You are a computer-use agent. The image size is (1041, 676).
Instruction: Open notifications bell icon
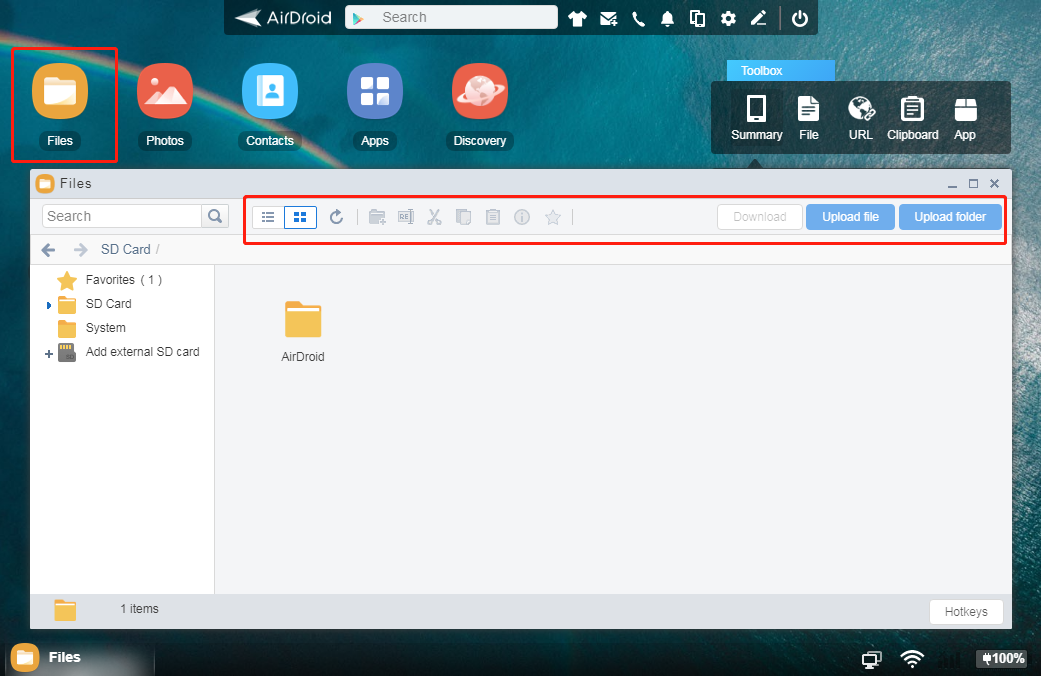point(667,18)
